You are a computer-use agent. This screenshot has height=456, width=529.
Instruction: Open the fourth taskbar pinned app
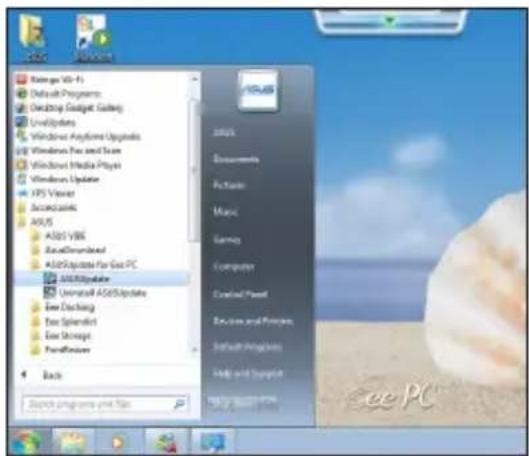[x=166, y=442]
